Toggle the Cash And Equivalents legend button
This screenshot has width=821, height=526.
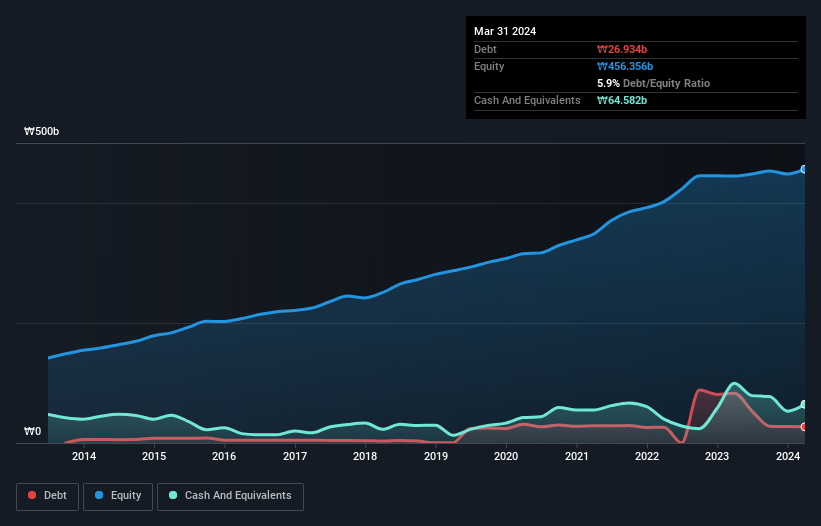click(230, 496)
